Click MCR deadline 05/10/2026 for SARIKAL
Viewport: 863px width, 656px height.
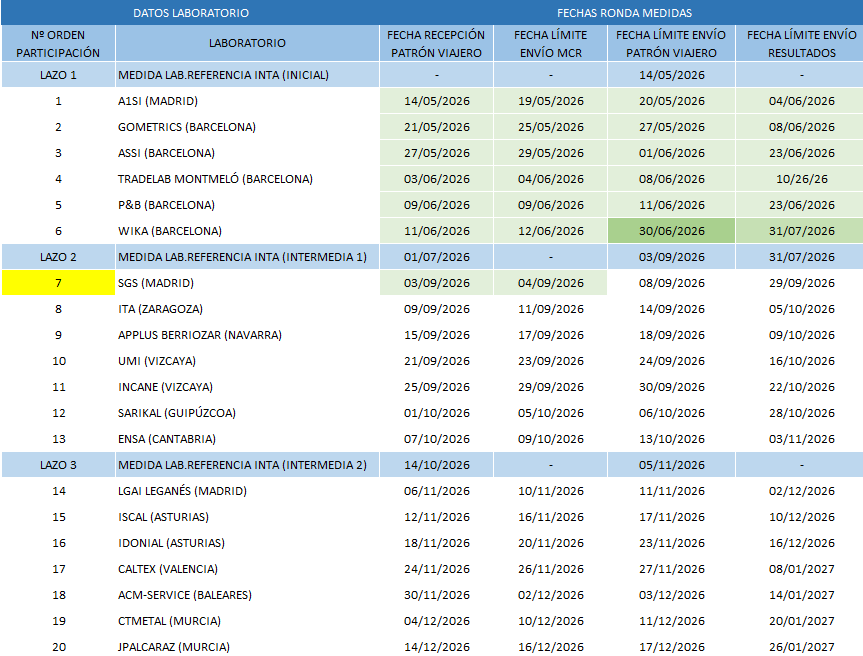click(x=550, y=413)
